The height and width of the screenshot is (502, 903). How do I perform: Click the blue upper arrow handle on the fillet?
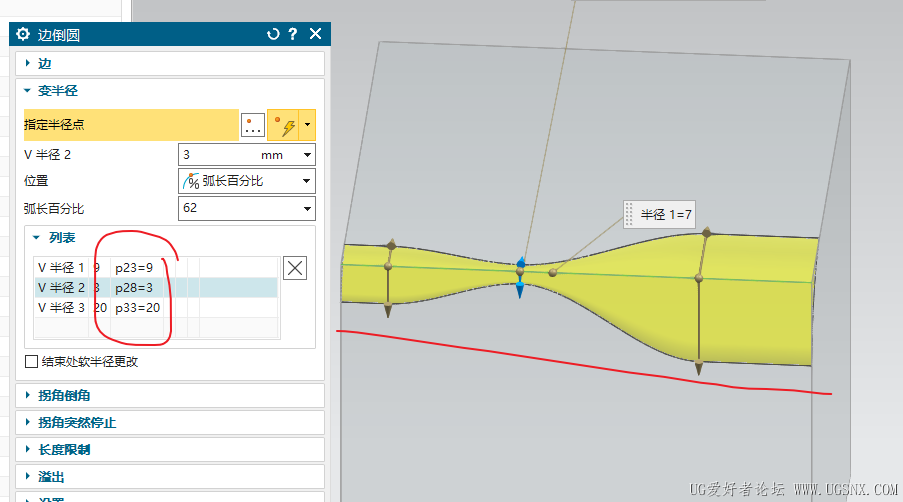521,263
